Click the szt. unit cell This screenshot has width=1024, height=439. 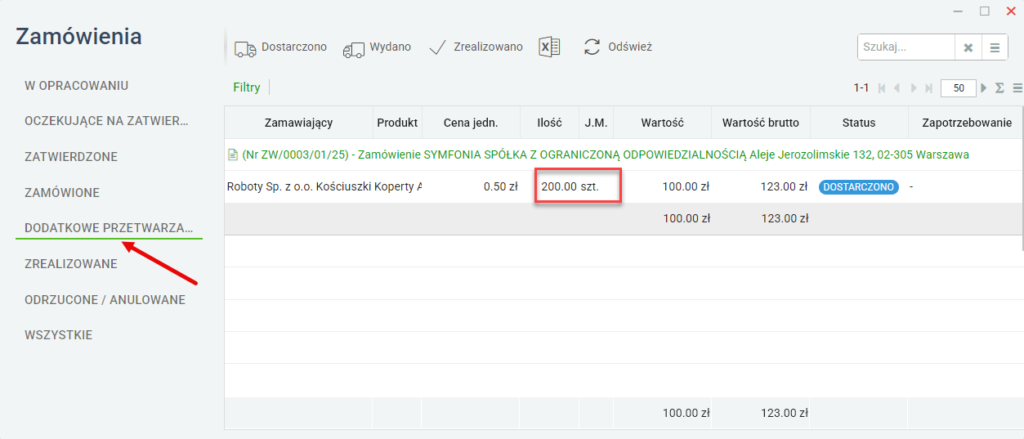pos(595,187)
